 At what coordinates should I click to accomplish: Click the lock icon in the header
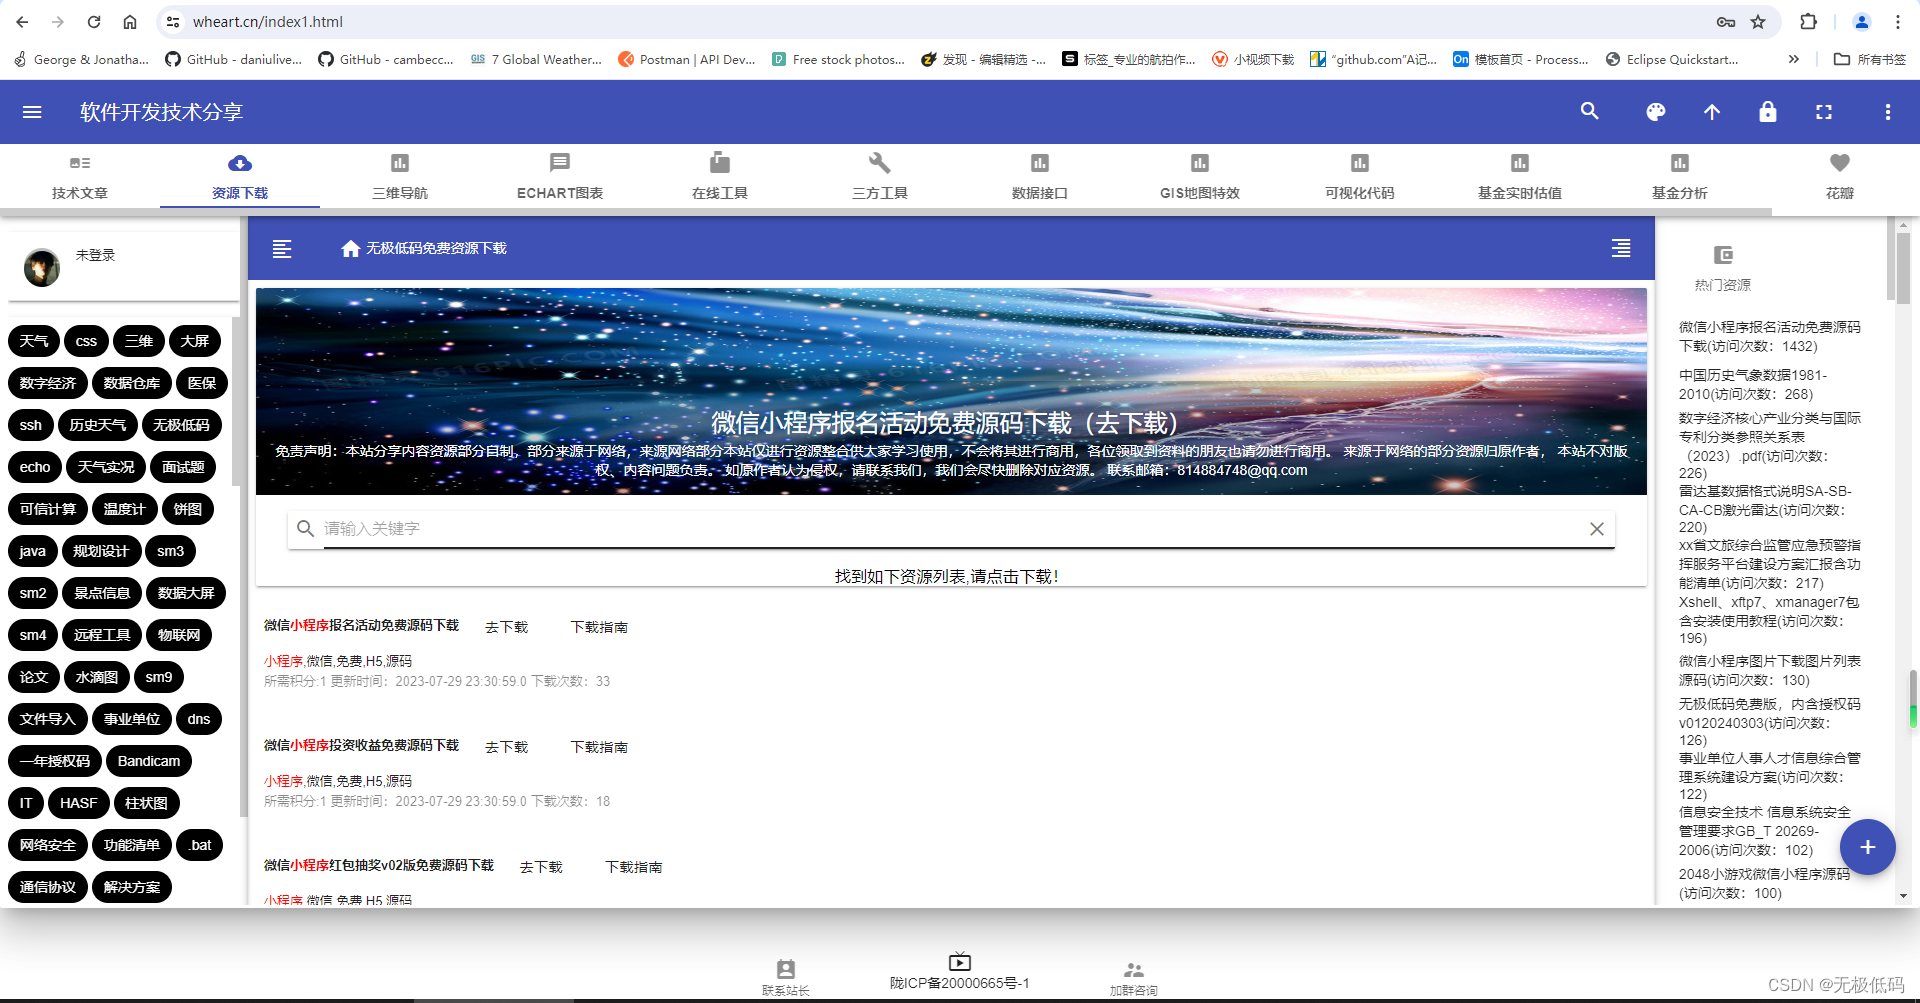coord(1768,112)
